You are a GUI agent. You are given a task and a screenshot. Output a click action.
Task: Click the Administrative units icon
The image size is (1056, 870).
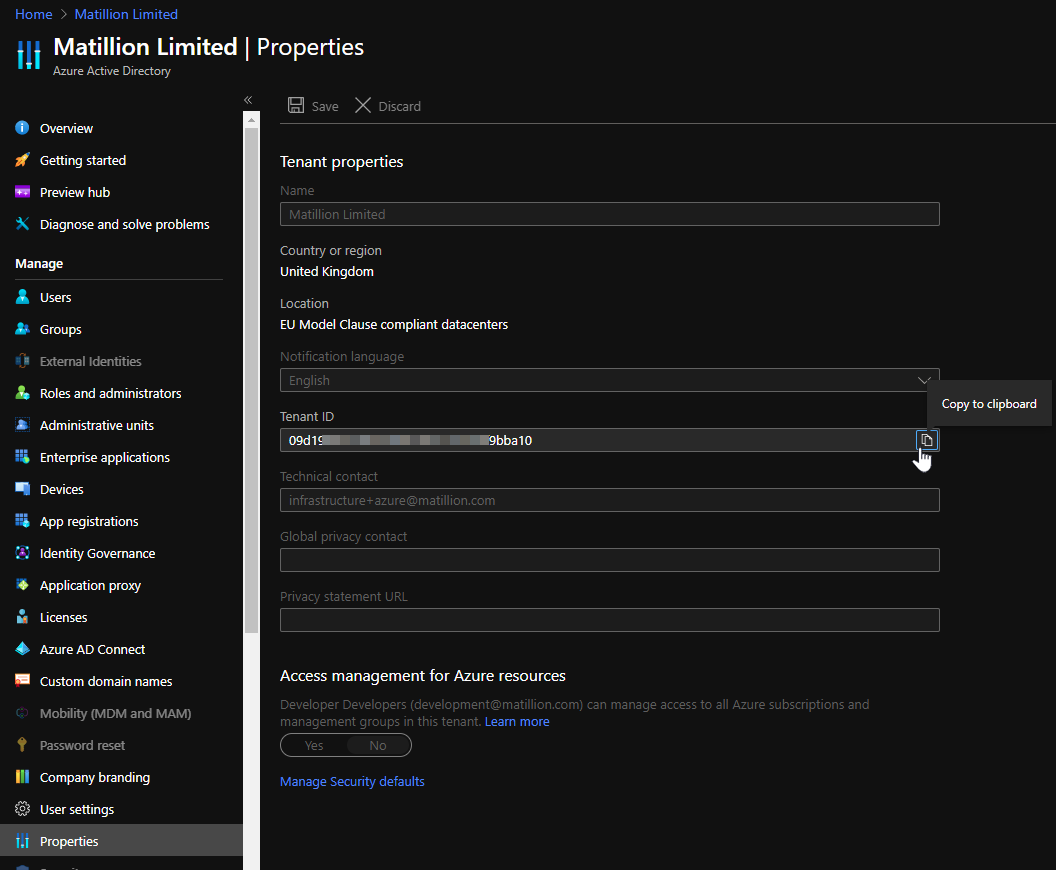point(22,425)
